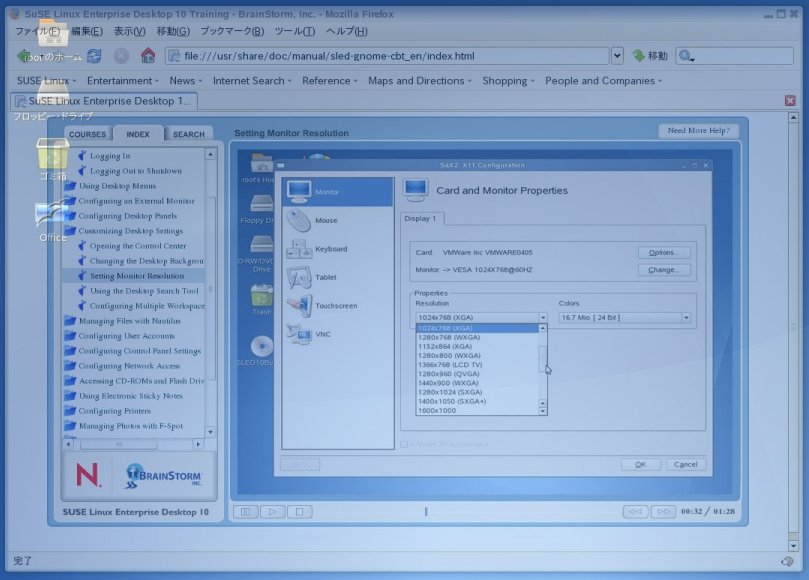Screen dimensions: 809x580
Task: Select the Keyboard configuration icon
Action: [x=300, y=249]
